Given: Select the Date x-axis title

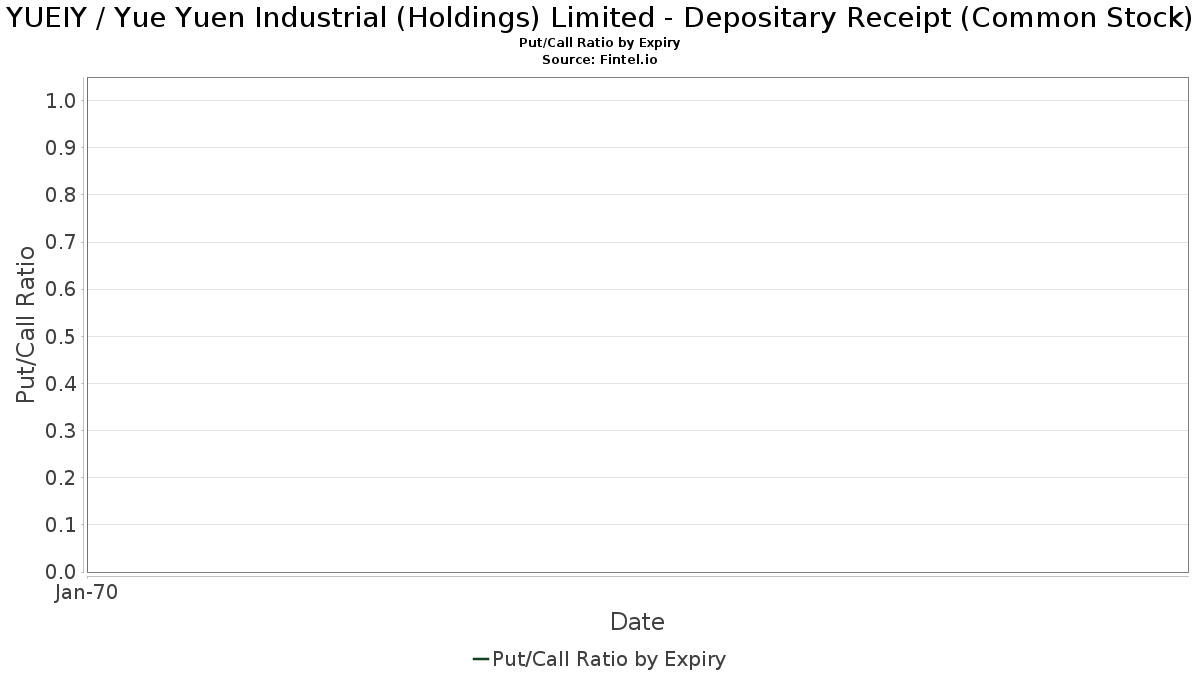Looking at the screenshot, I should pyautogui.click(x=637, y=622).
